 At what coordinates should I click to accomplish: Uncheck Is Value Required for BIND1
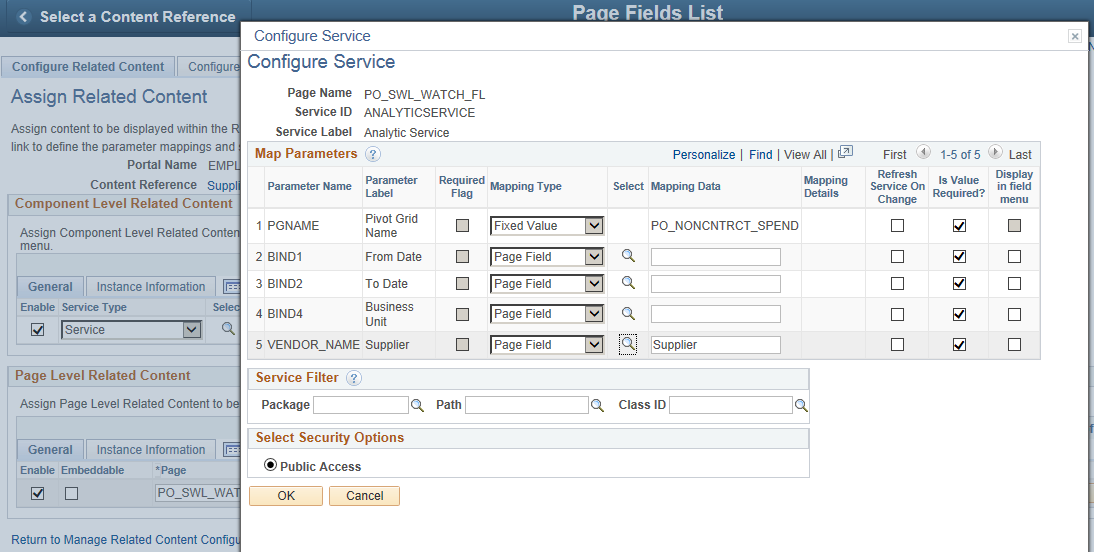[959, 256]
